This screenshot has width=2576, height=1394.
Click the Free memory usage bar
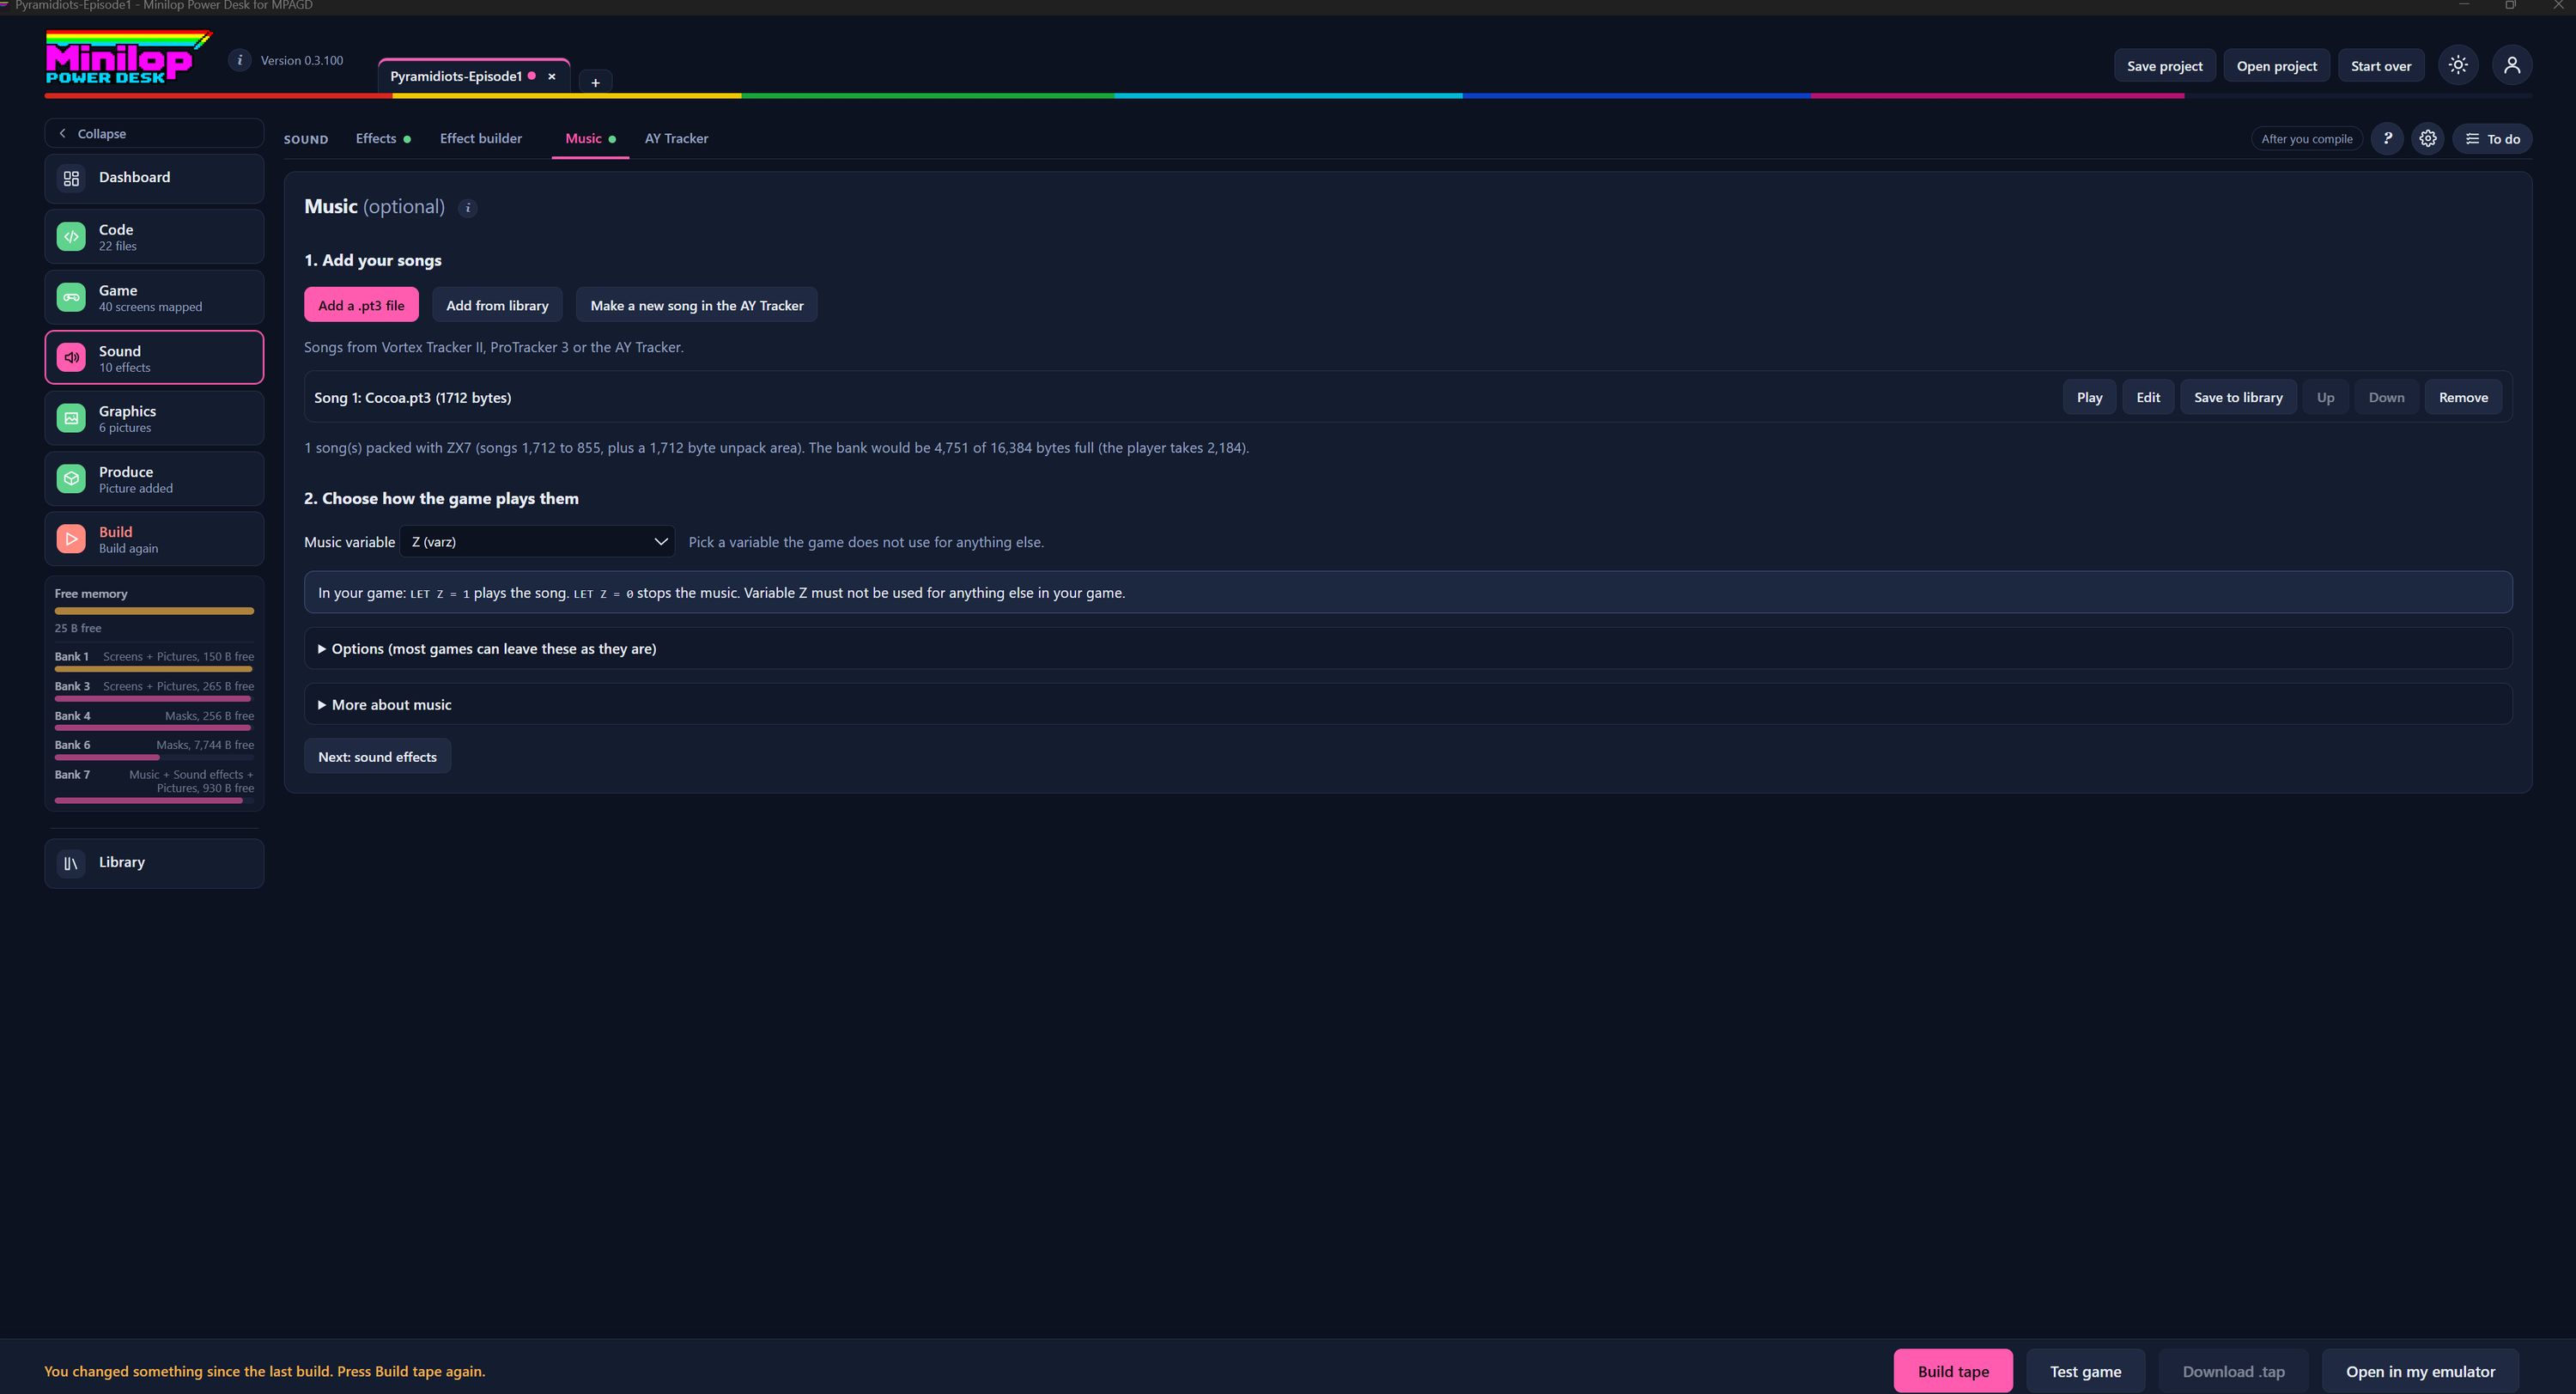click(154, 611)
